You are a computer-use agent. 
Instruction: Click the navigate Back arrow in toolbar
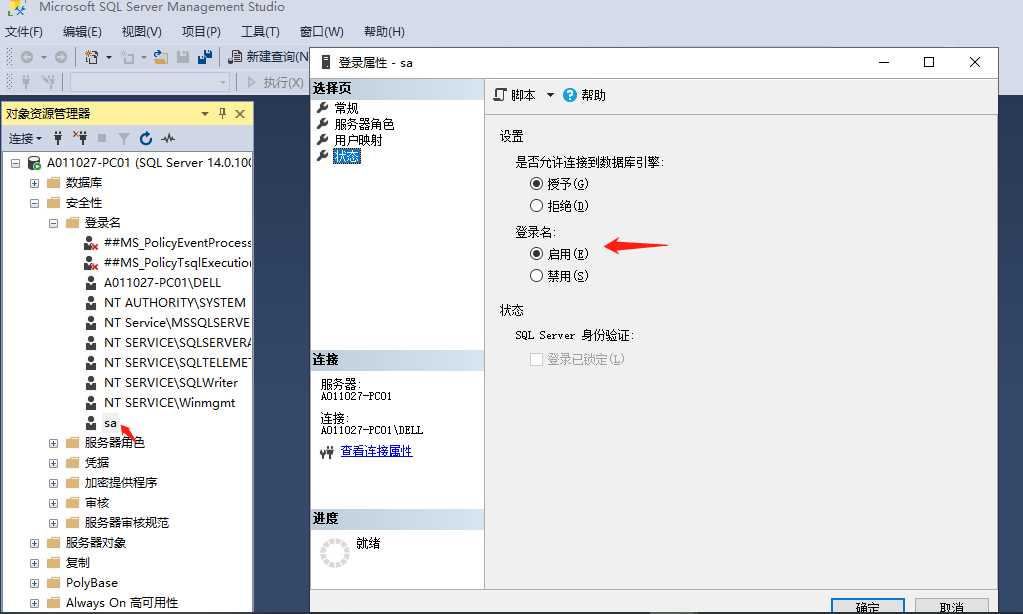tap(27, 57)
